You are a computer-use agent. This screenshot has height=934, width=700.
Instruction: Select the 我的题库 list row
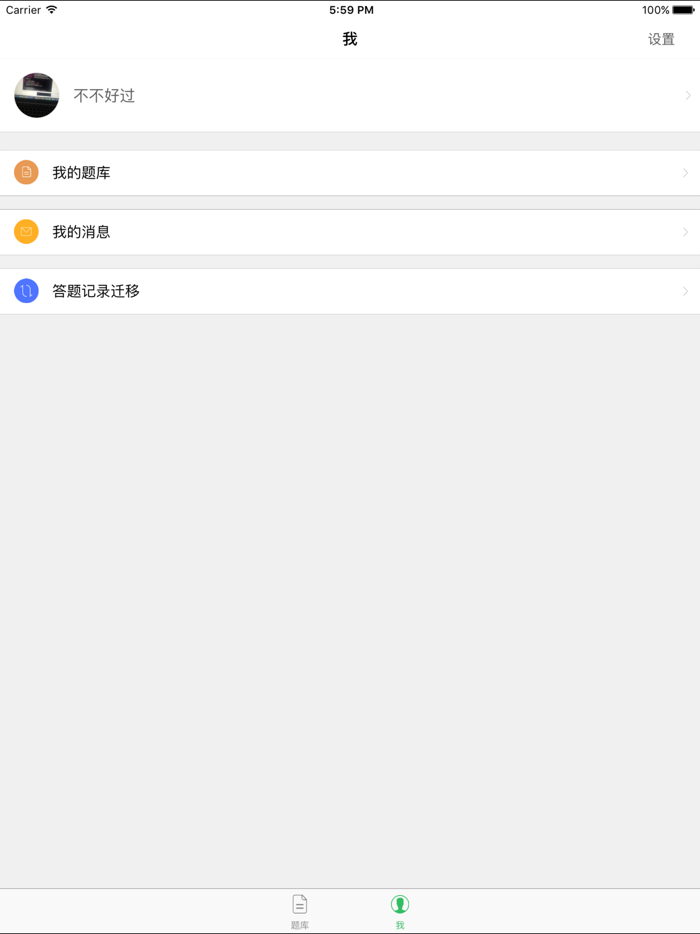point(350,172)
